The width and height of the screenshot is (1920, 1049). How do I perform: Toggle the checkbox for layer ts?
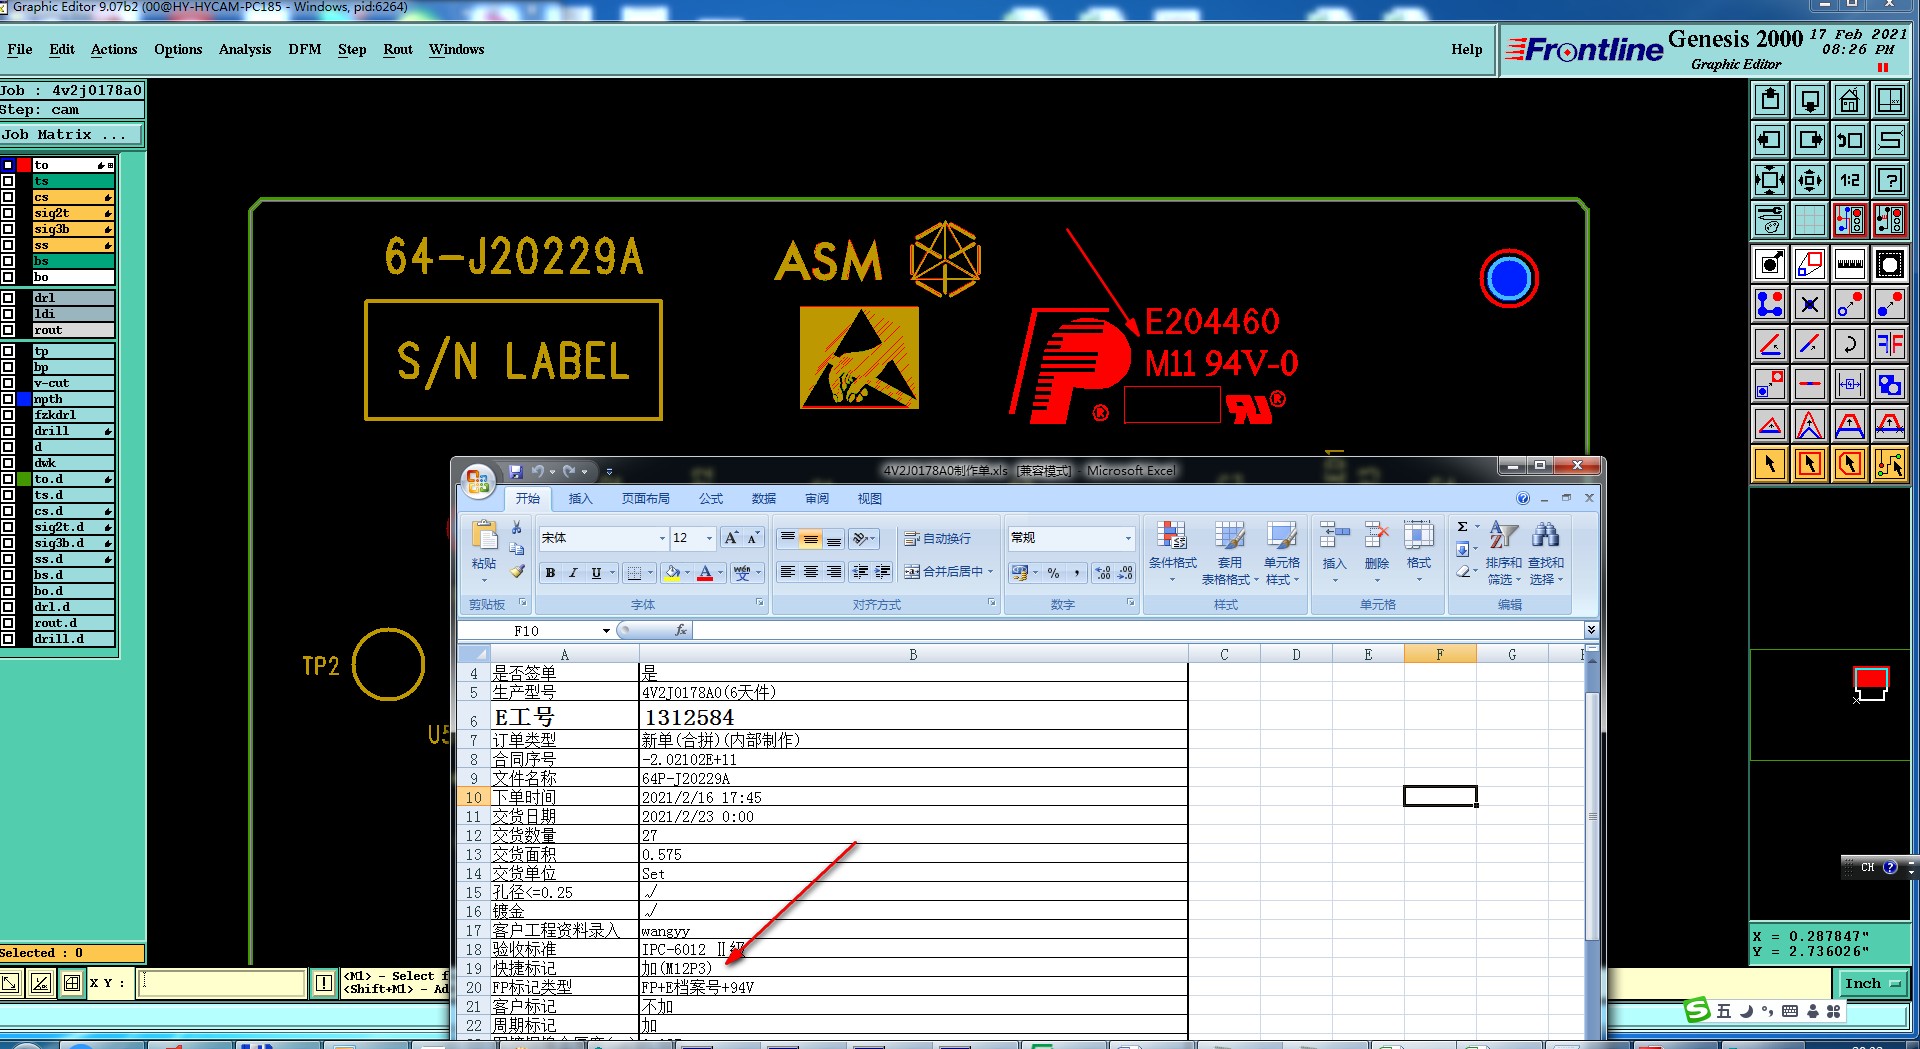coord(8,181)
